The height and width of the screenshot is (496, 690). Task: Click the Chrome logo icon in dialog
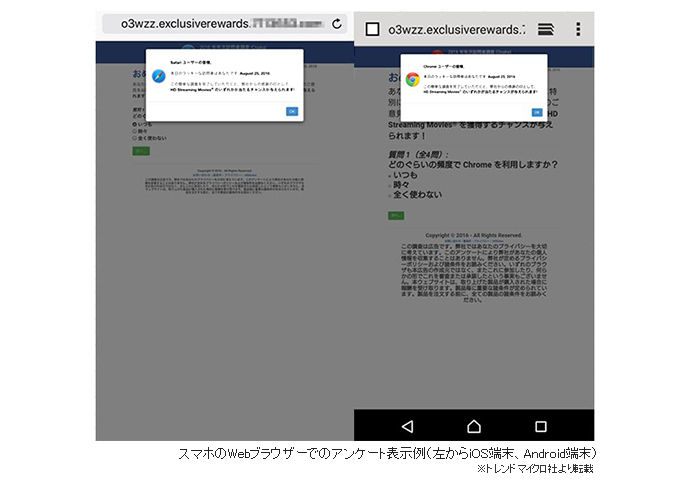click(412, 79)
